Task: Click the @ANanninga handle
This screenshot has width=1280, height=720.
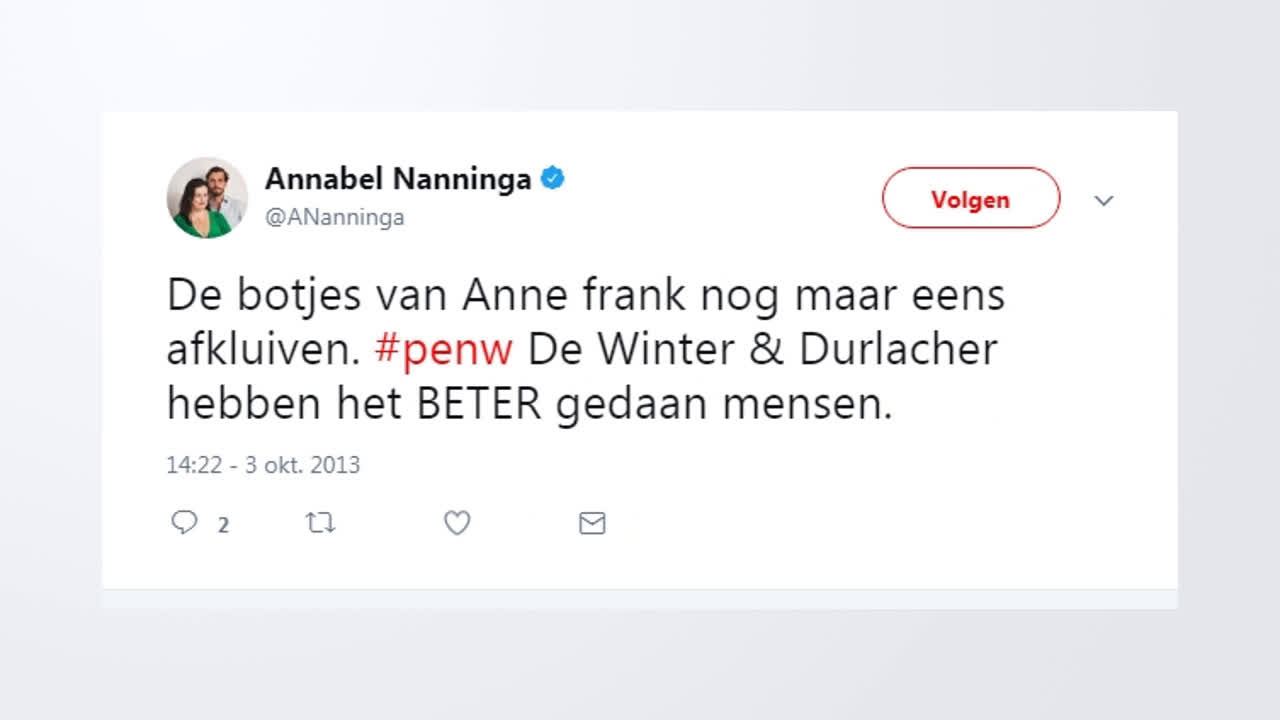Action: point(334,218)
